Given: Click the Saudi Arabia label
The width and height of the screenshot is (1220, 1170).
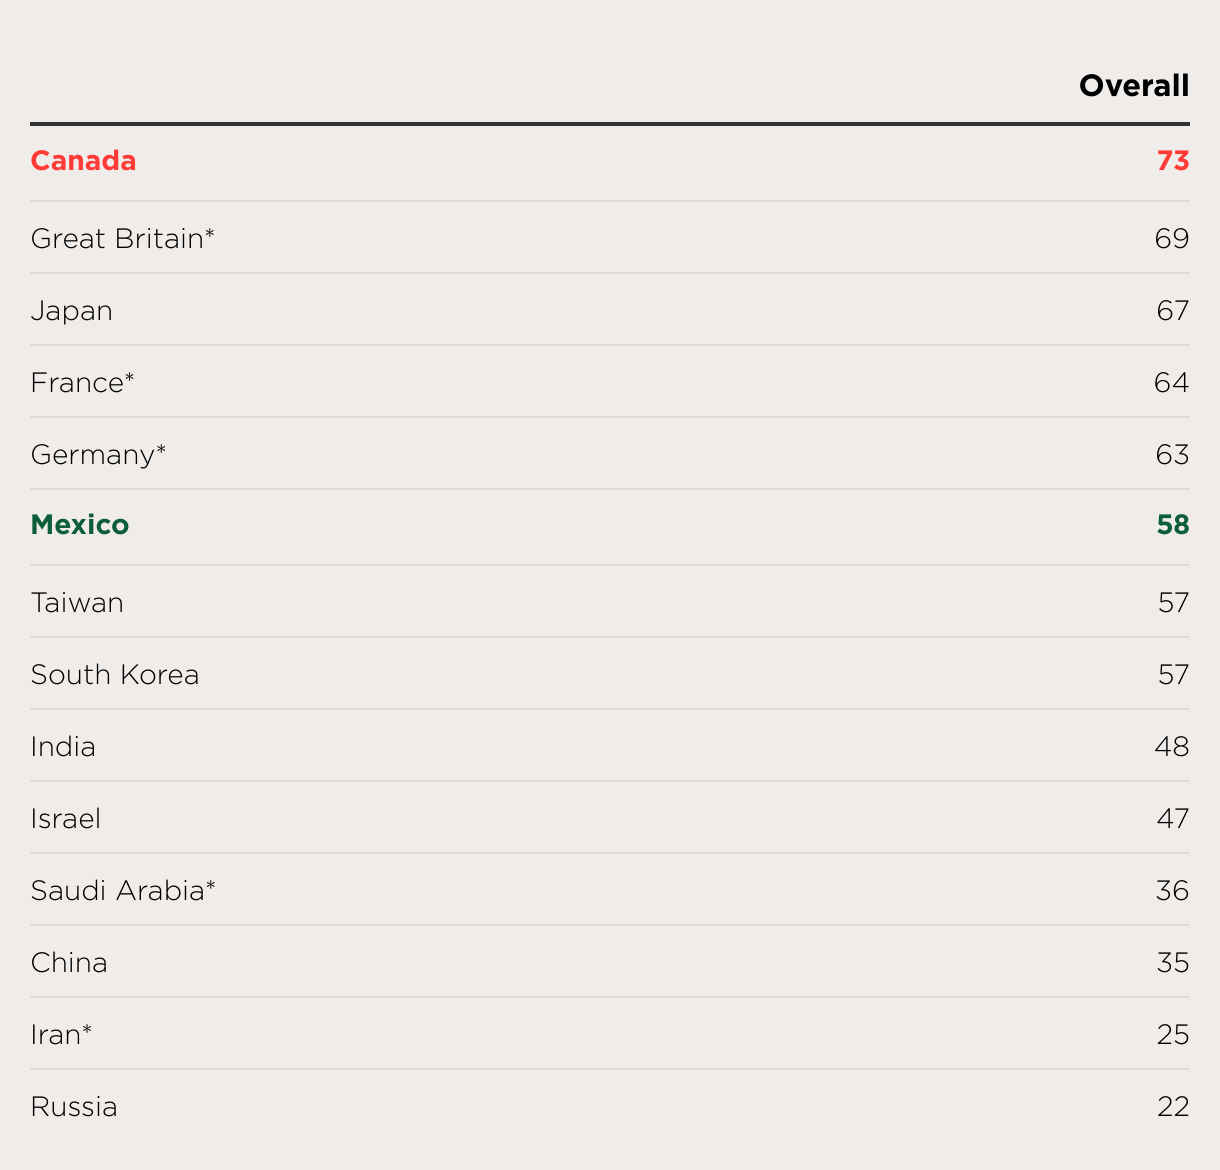Looking at the screenshot, I should coord(123,891).
